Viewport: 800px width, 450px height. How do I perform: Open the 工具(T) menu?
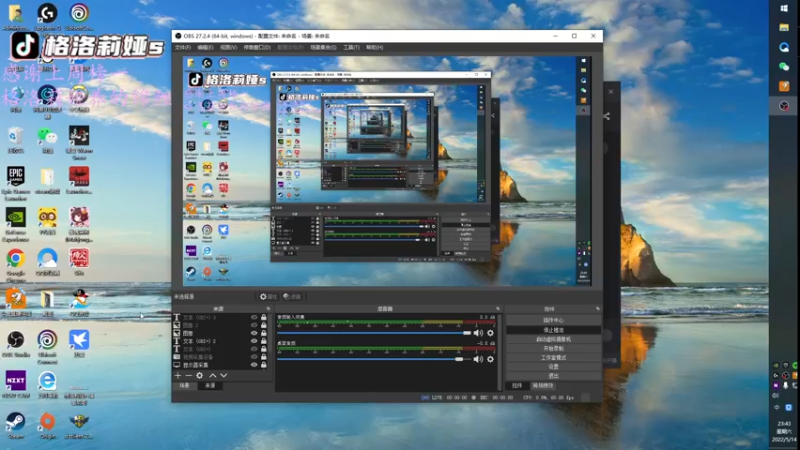(351, 47)
